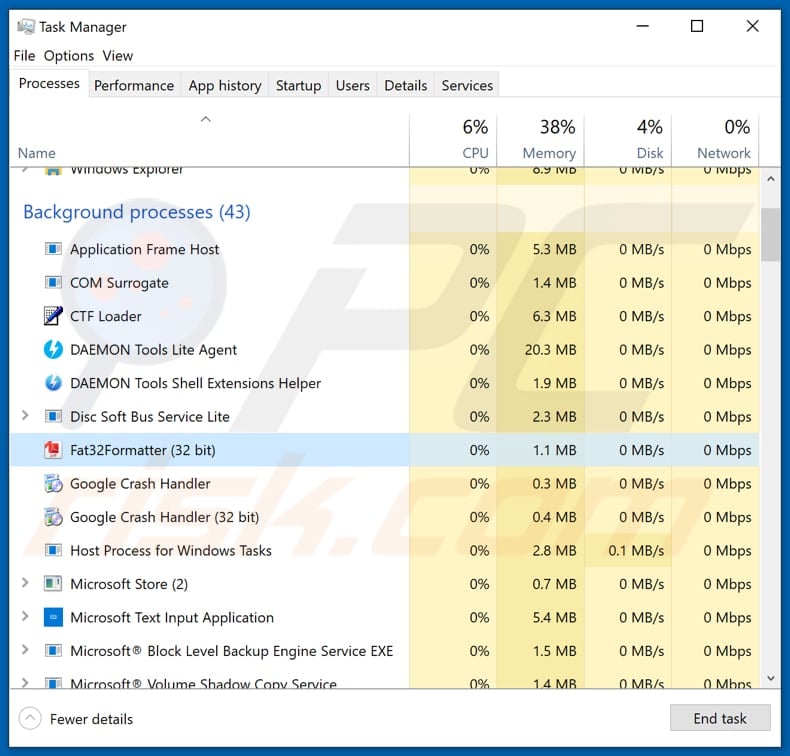Click the DAEMON Tools Shell Extensions Helper icon

click(53, 383)
